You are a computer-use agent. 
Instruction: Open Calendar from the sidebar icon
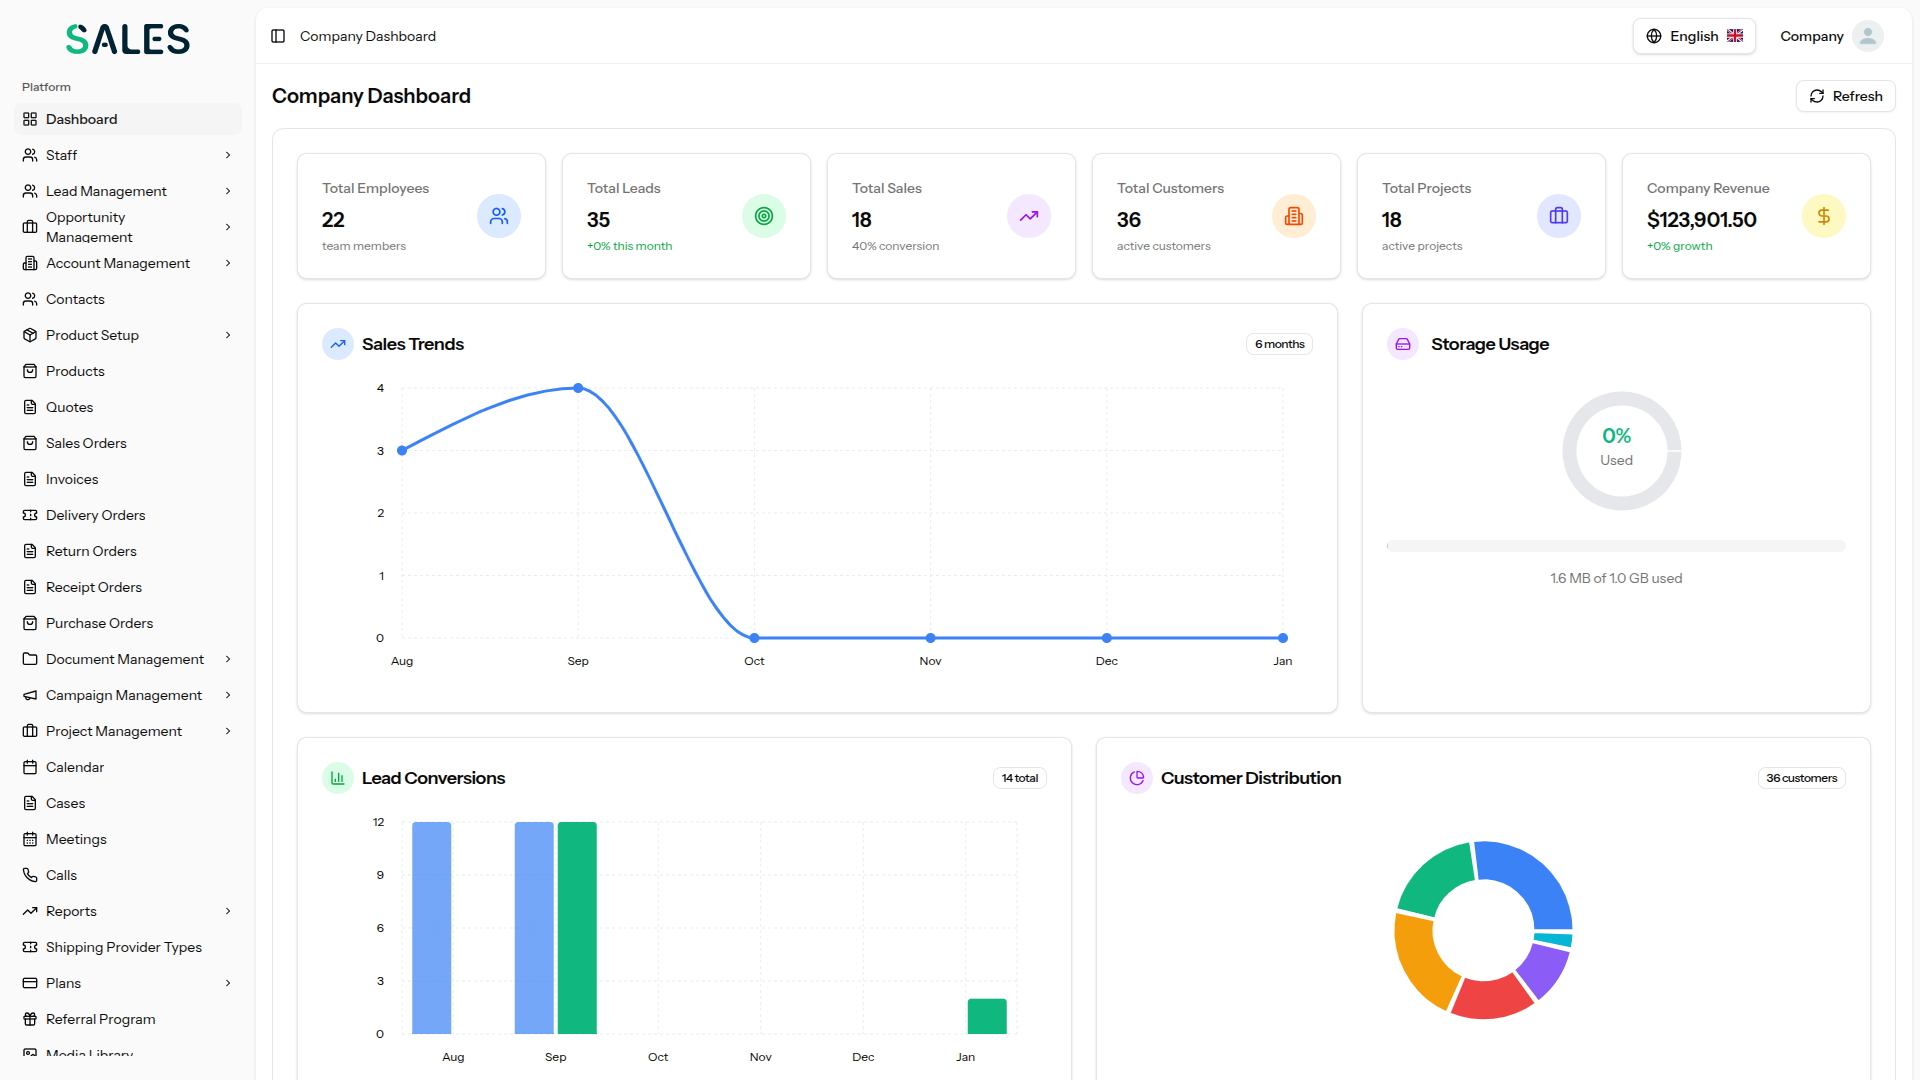[30, 767]
